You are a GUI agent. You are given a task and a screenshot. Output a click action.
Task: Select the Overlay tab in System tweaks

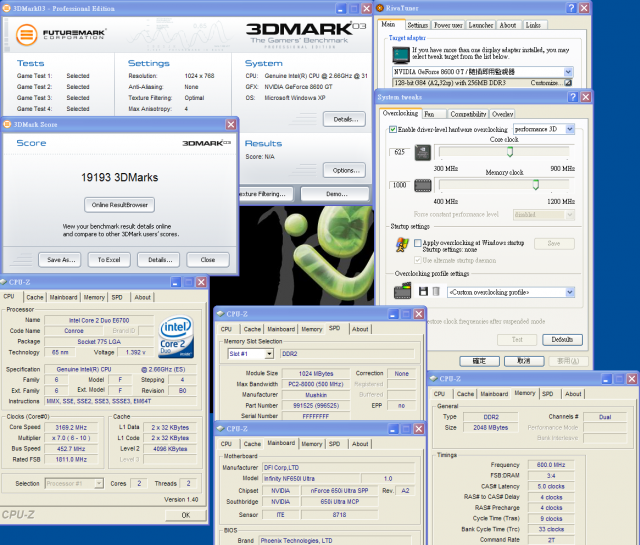[x=502, y=114]
